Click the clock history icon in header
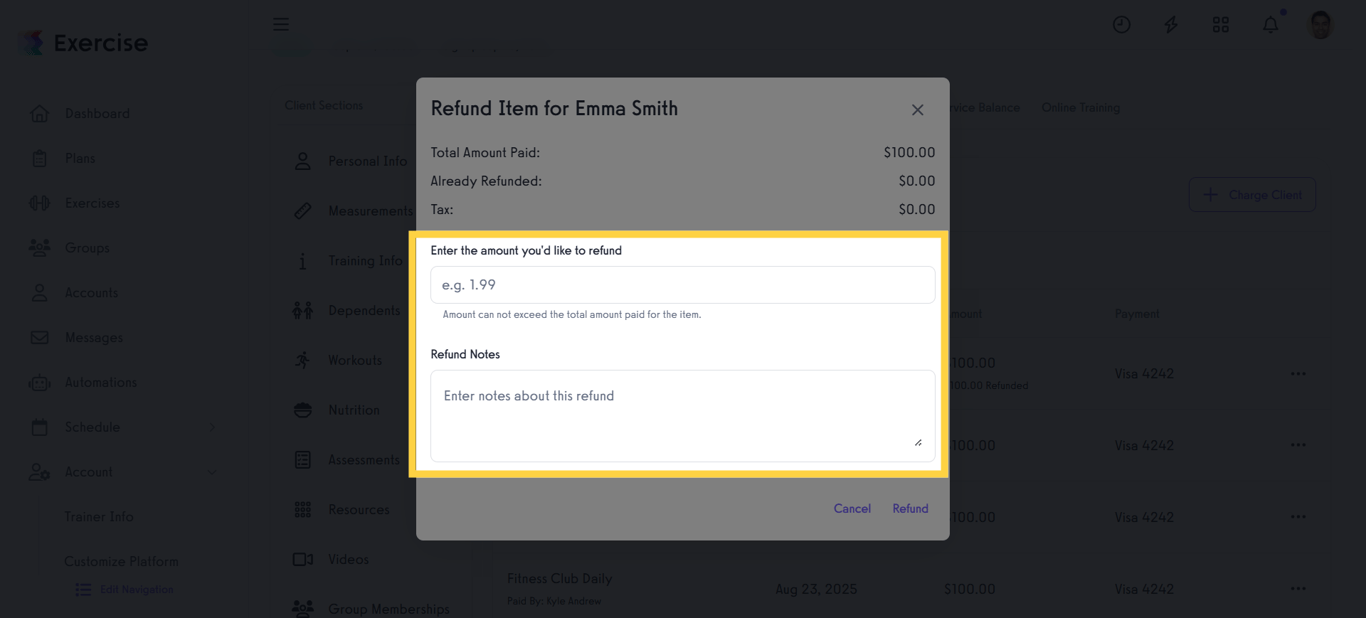 (x=1121, y=24)
